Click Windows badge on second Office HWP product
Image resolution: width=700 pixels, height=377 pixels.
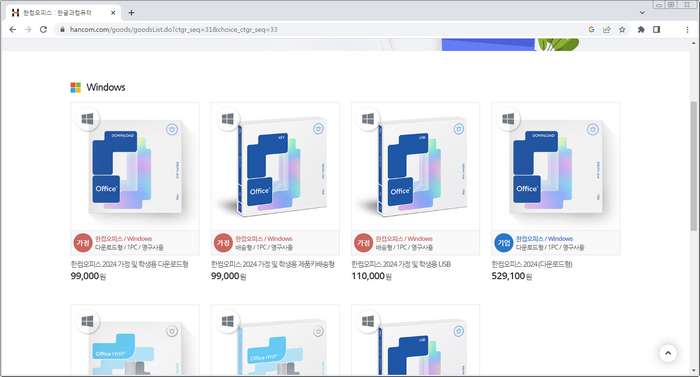click(228, 321)
